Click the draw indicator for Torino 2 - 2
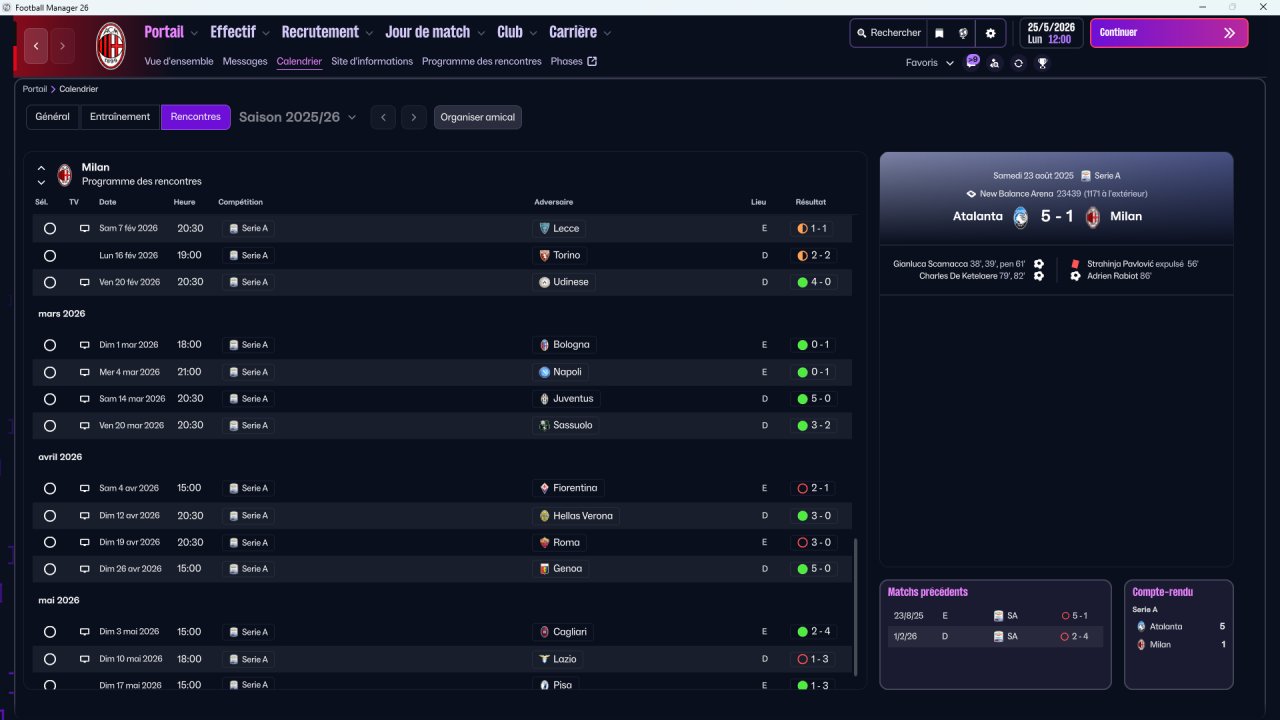Viewport: 1280px width, 720px height. [x=802, y=256]
